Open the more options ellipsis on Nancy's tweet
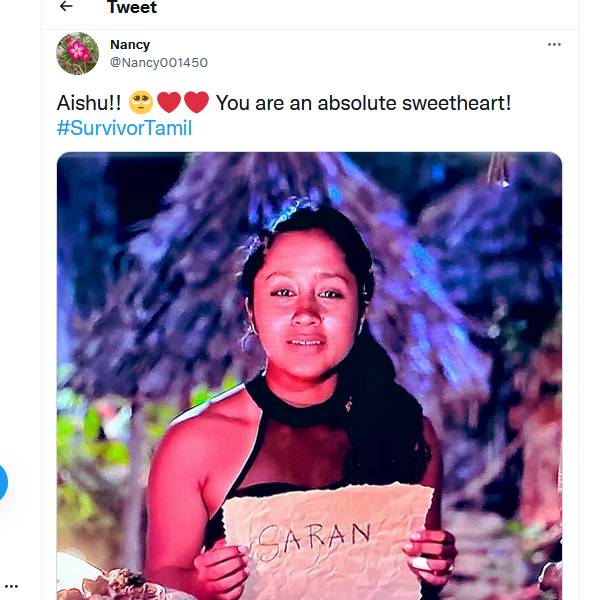Viewport: 600px width, 600px height. [x=554, y=45]
